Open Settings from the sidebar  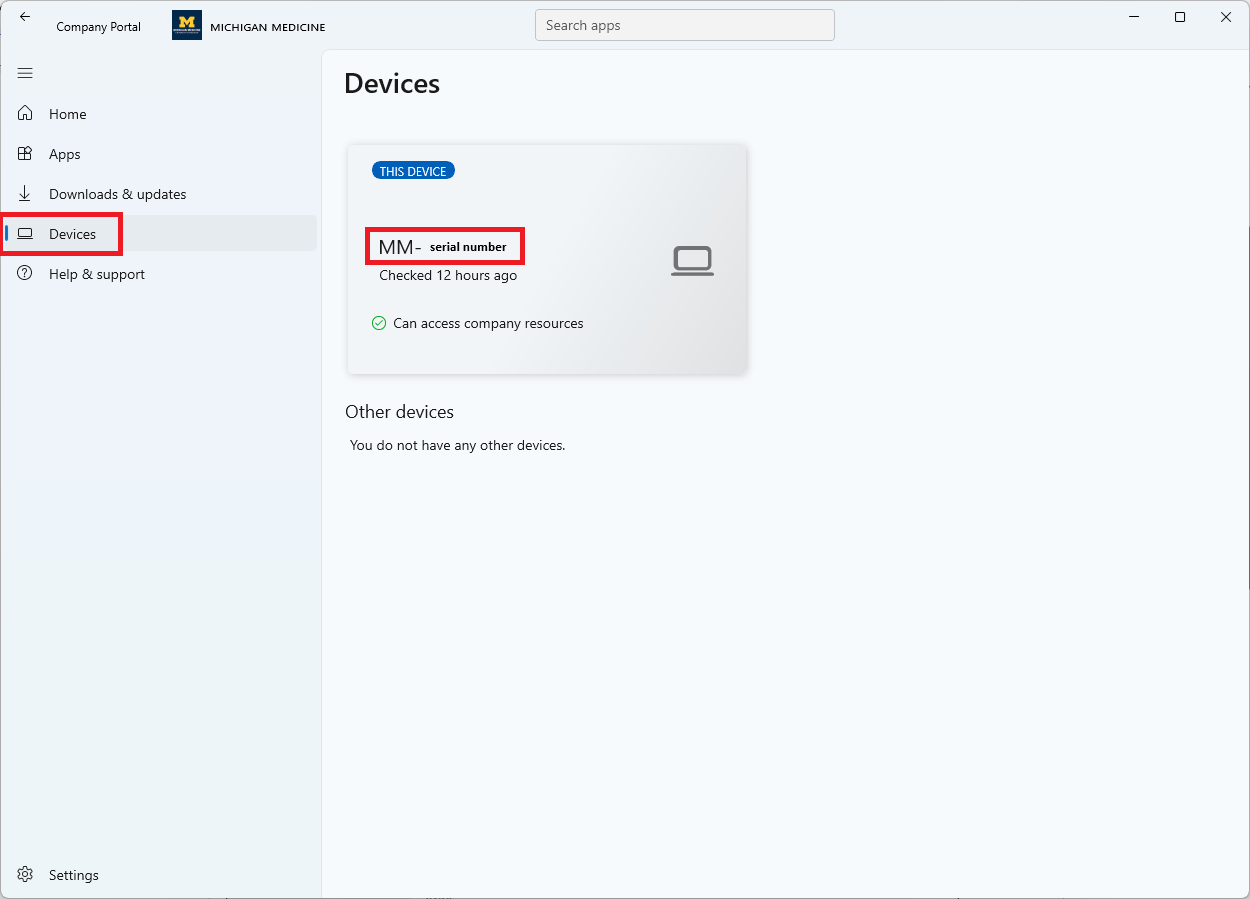click(x=74, y=875)
